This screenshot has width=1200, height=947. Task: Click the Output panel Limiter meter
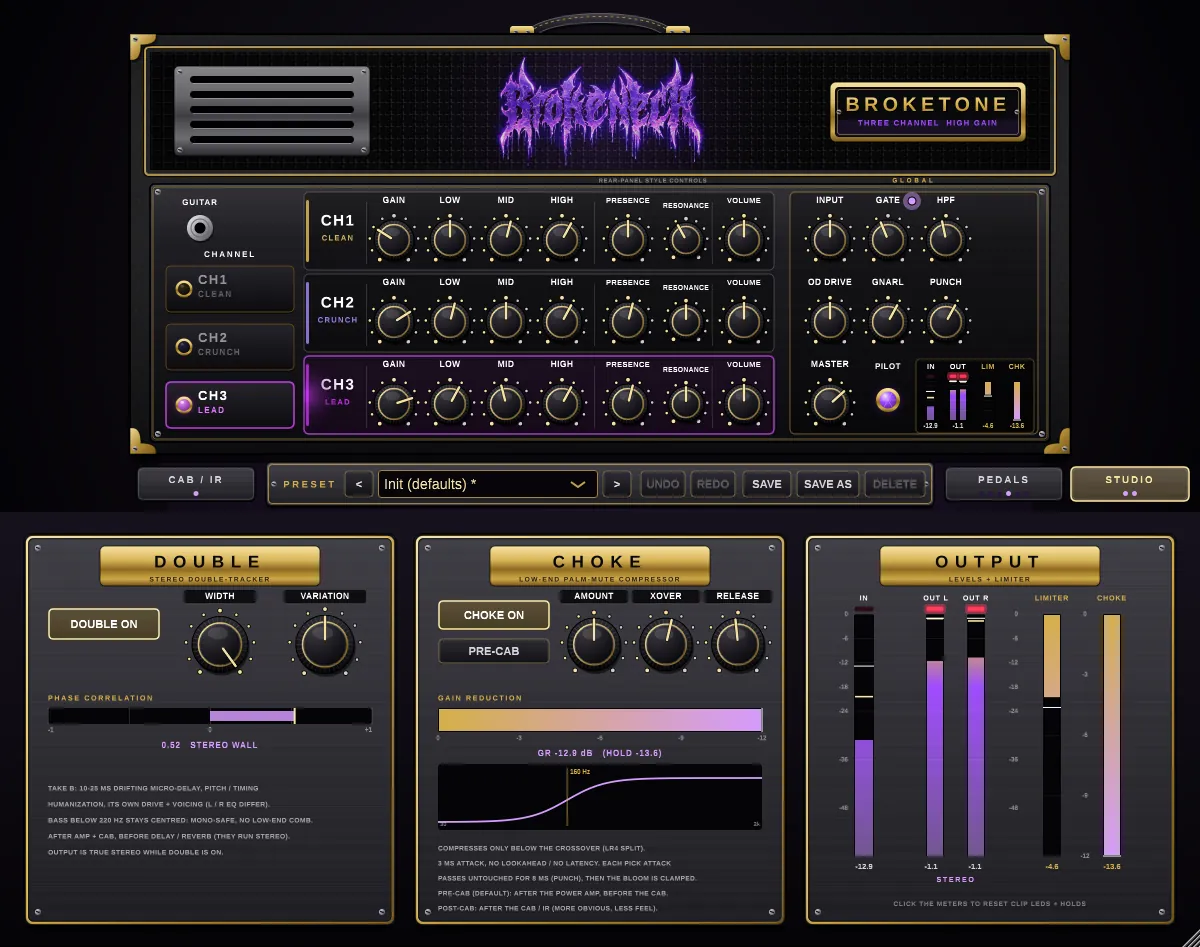click(1052, 735)
